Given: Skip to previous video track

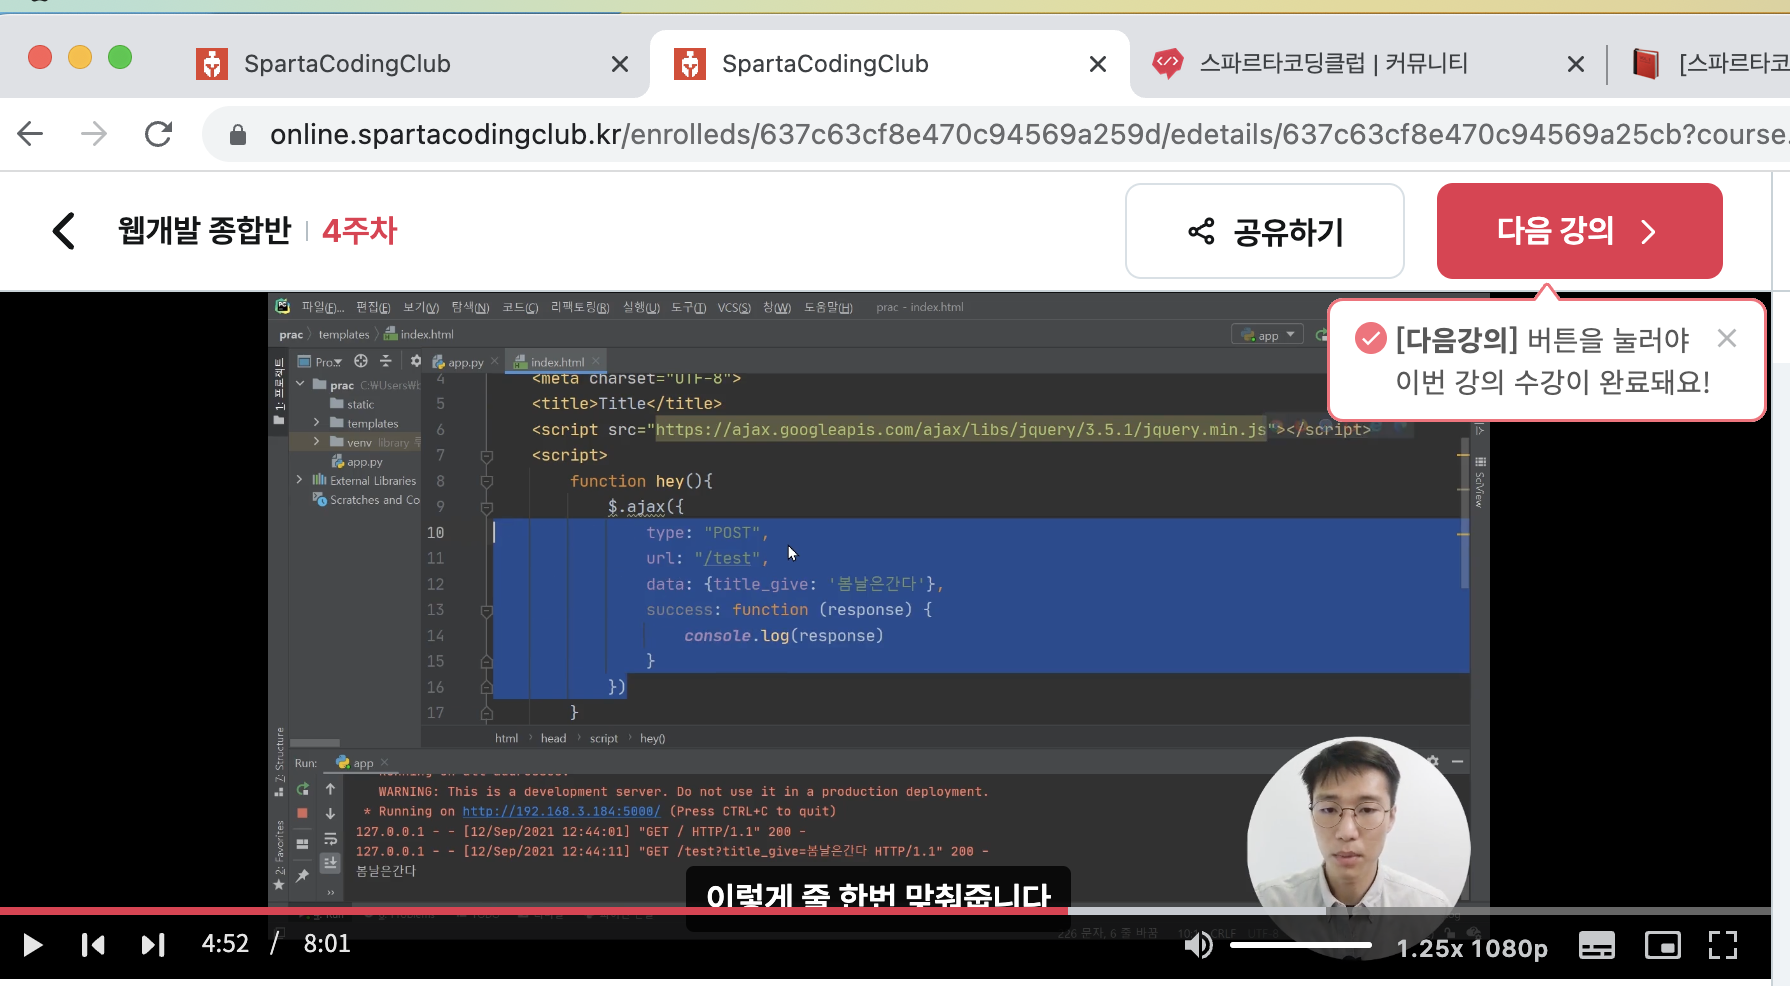Looking at the screenshot, I should tap(93, 945).
